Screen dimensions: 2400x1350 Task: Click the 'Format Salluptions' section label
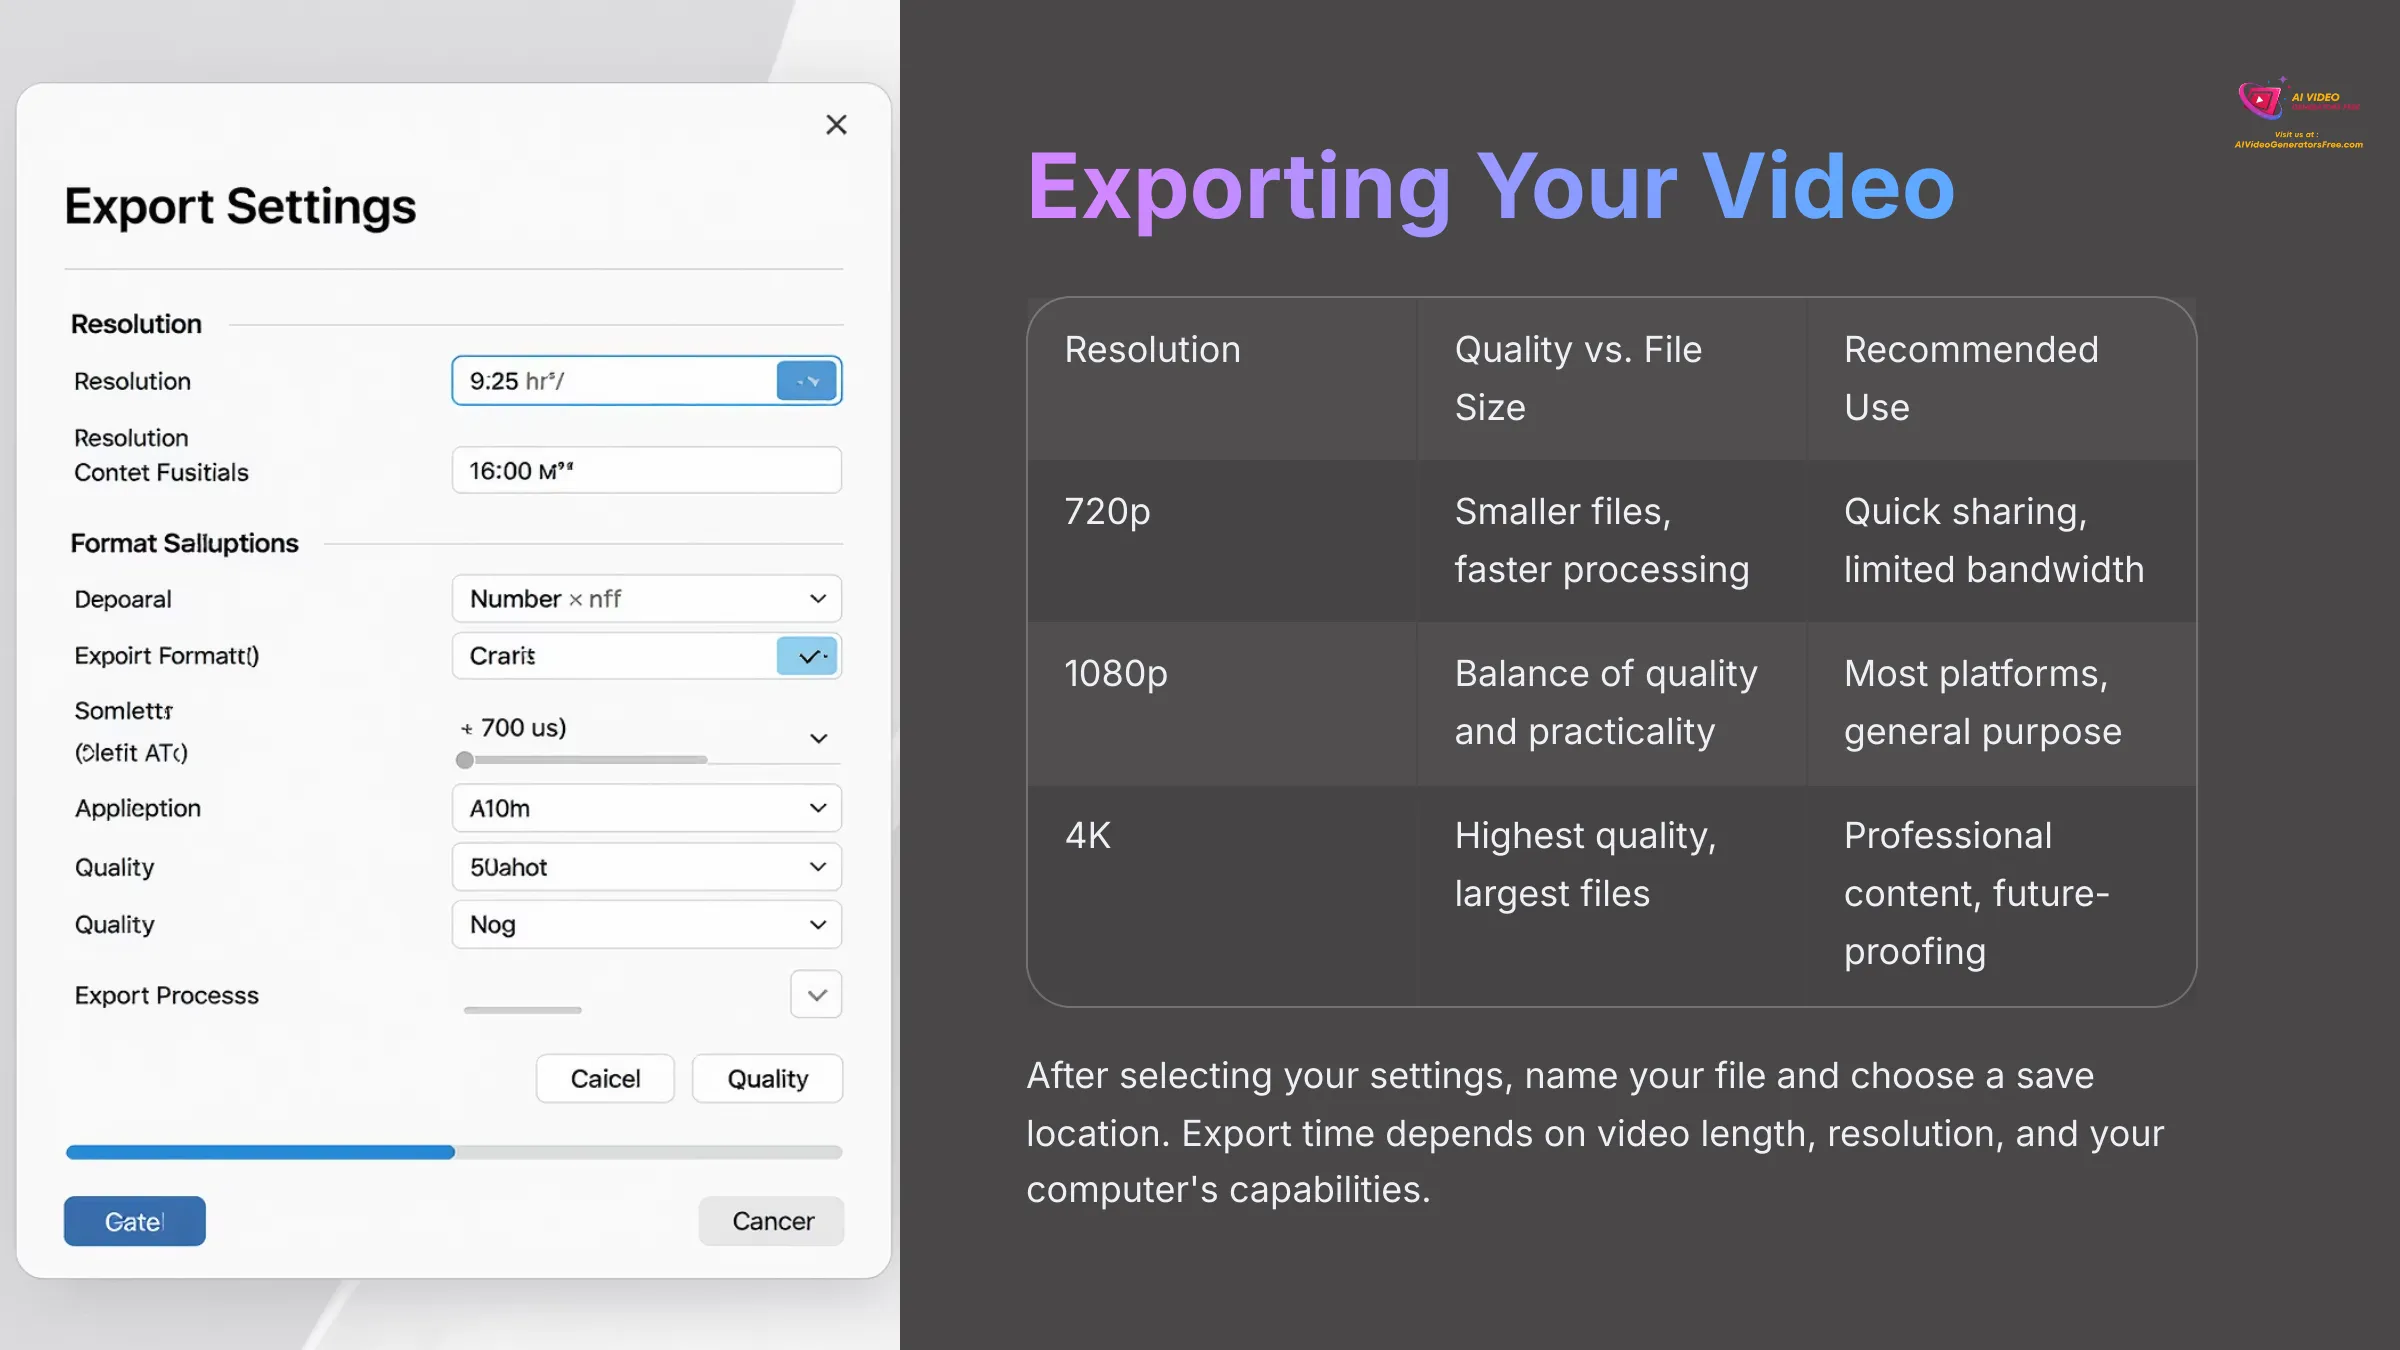[184, 543]
